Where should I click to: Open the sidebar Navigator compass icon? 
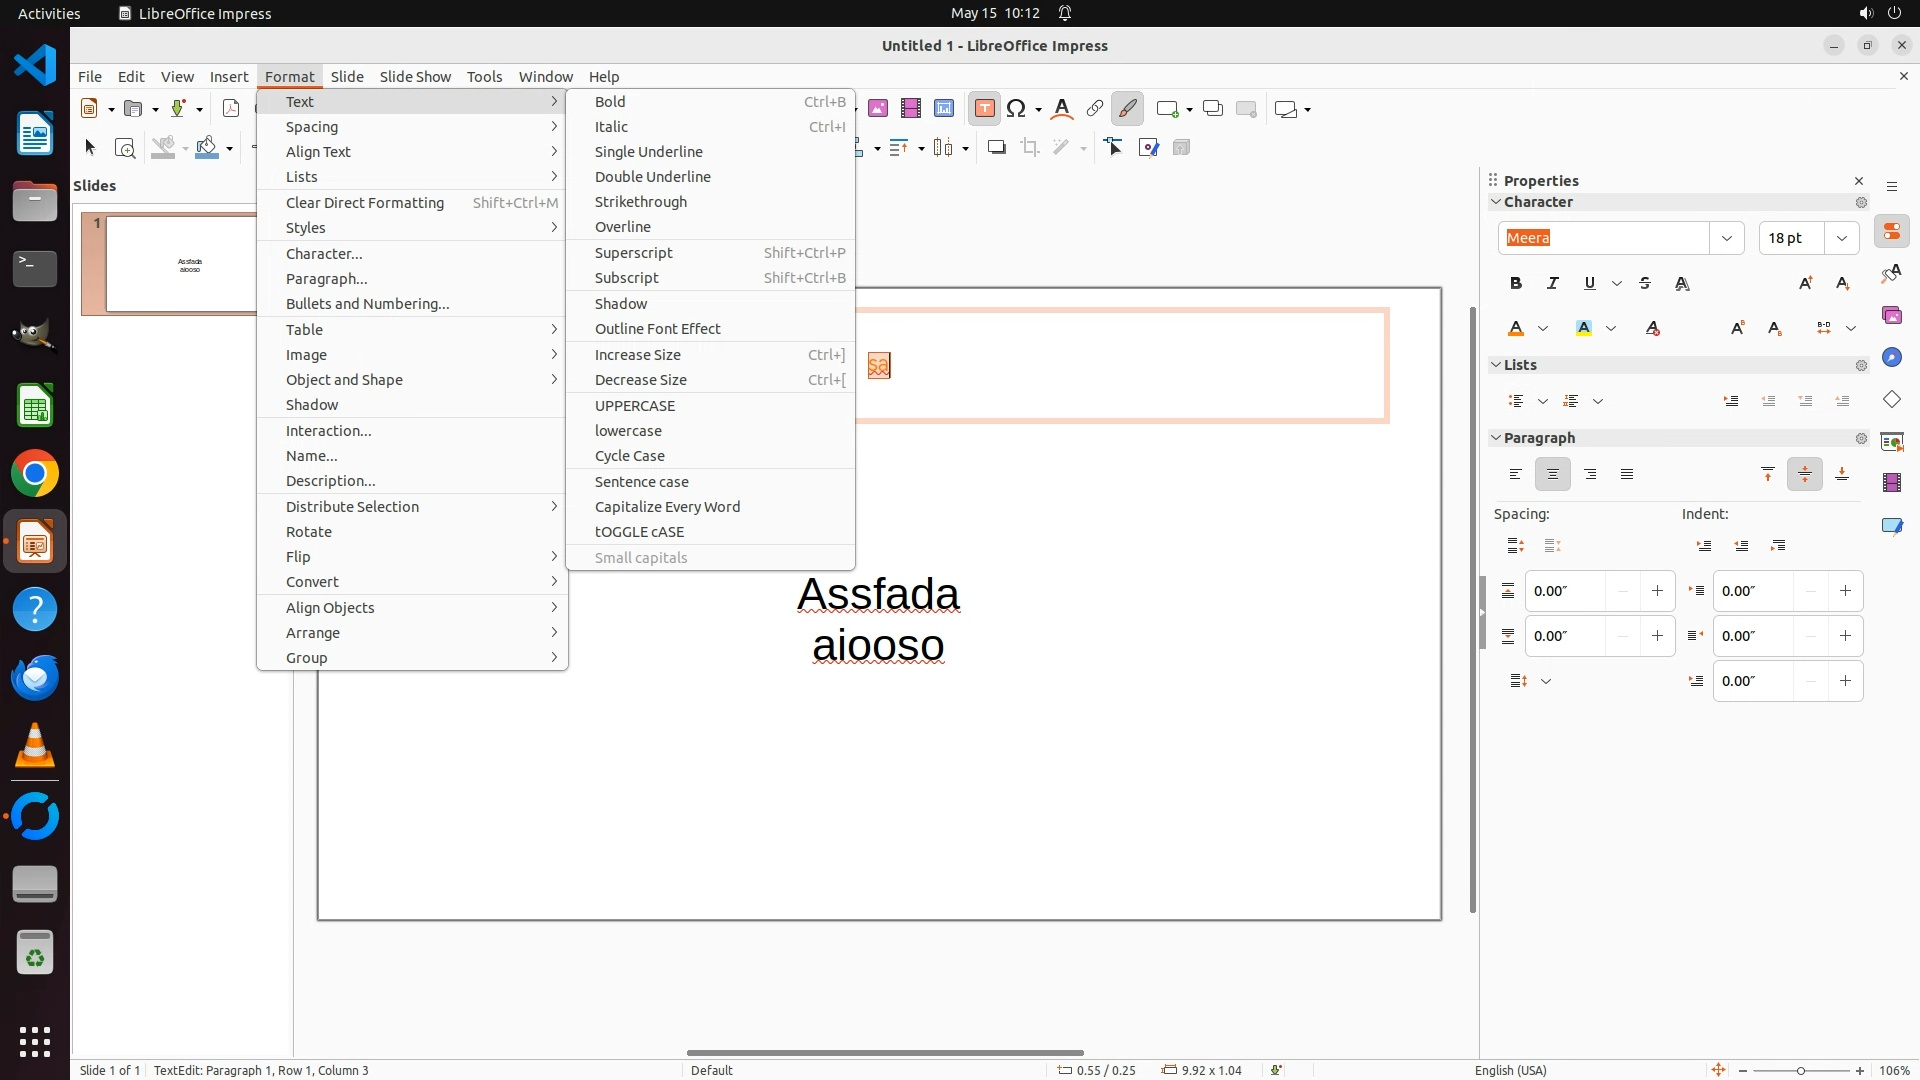pyautogui.click(x=1891, y=358)
